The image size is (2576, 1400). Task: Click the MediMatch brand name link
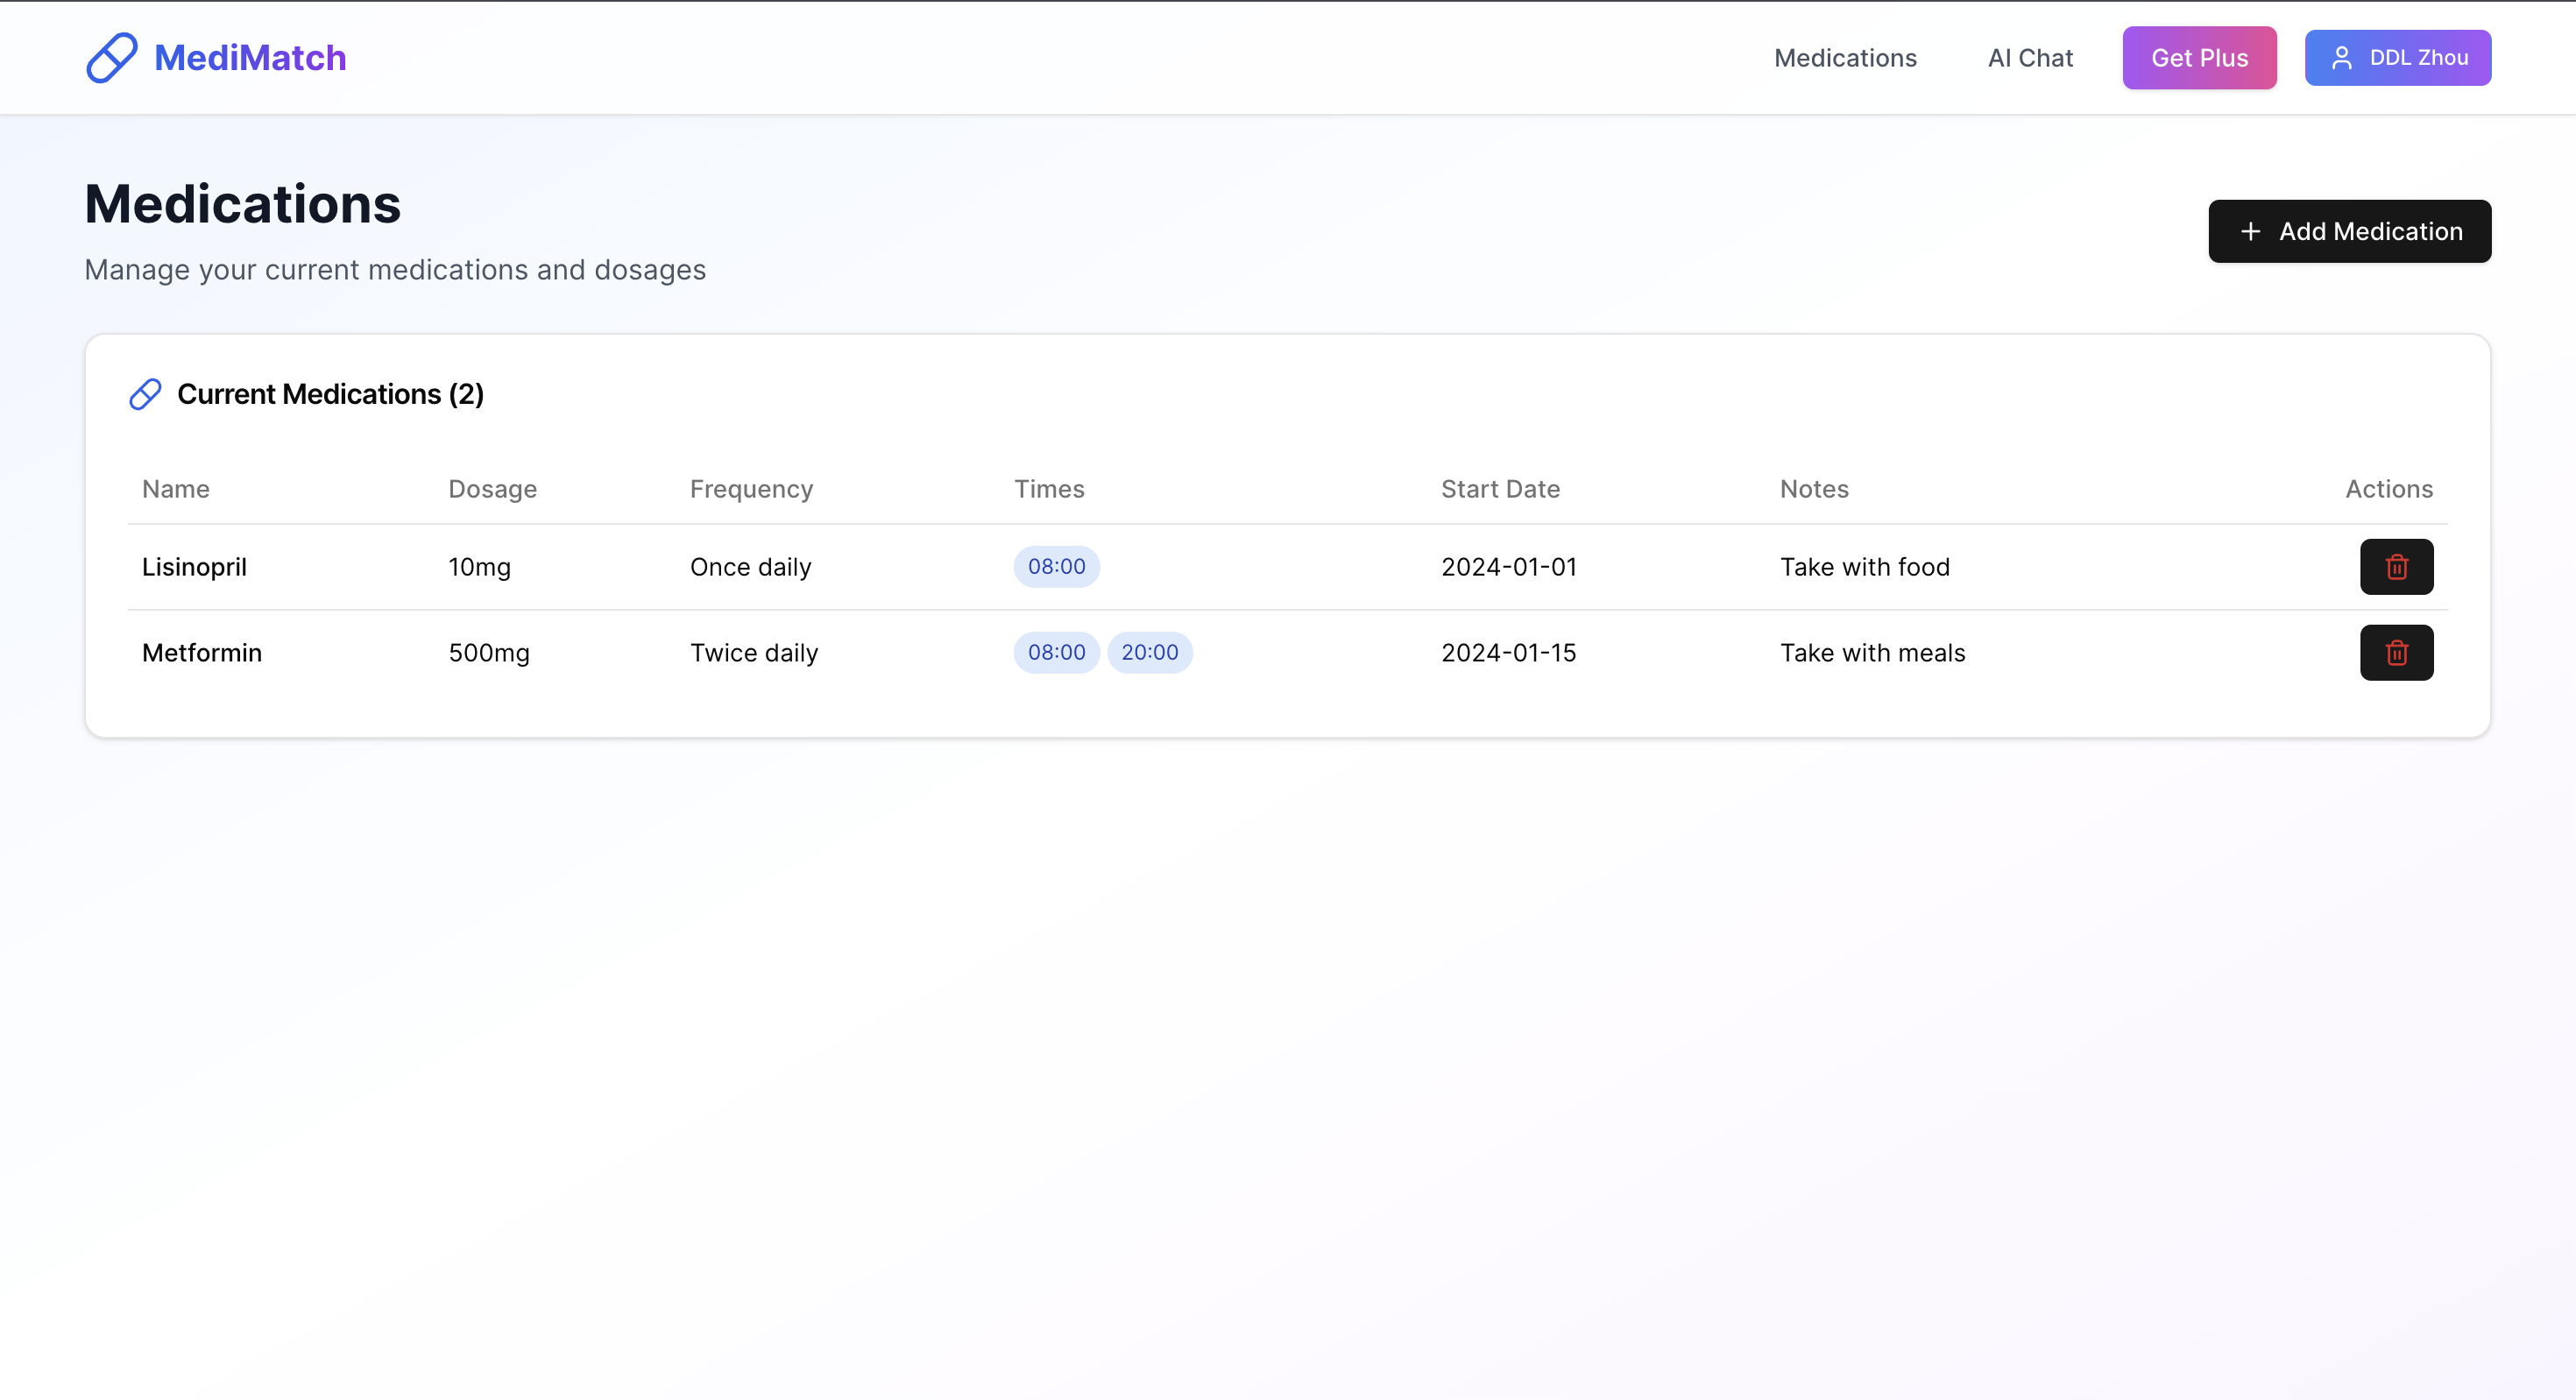pyautogui.click(x=250, y=58)
